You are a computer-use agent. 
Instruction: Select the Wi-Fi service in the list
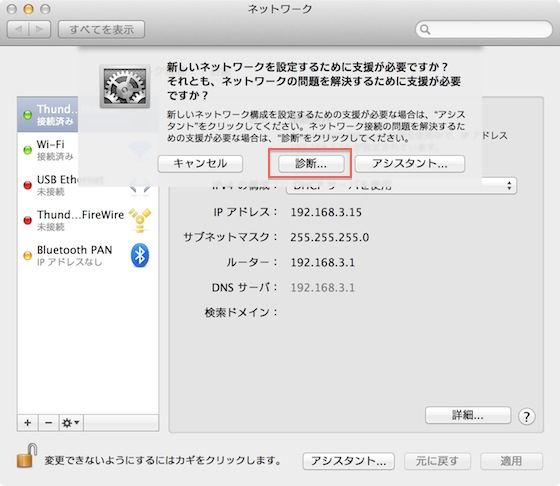pyautogui.click(x=88, y=150)
